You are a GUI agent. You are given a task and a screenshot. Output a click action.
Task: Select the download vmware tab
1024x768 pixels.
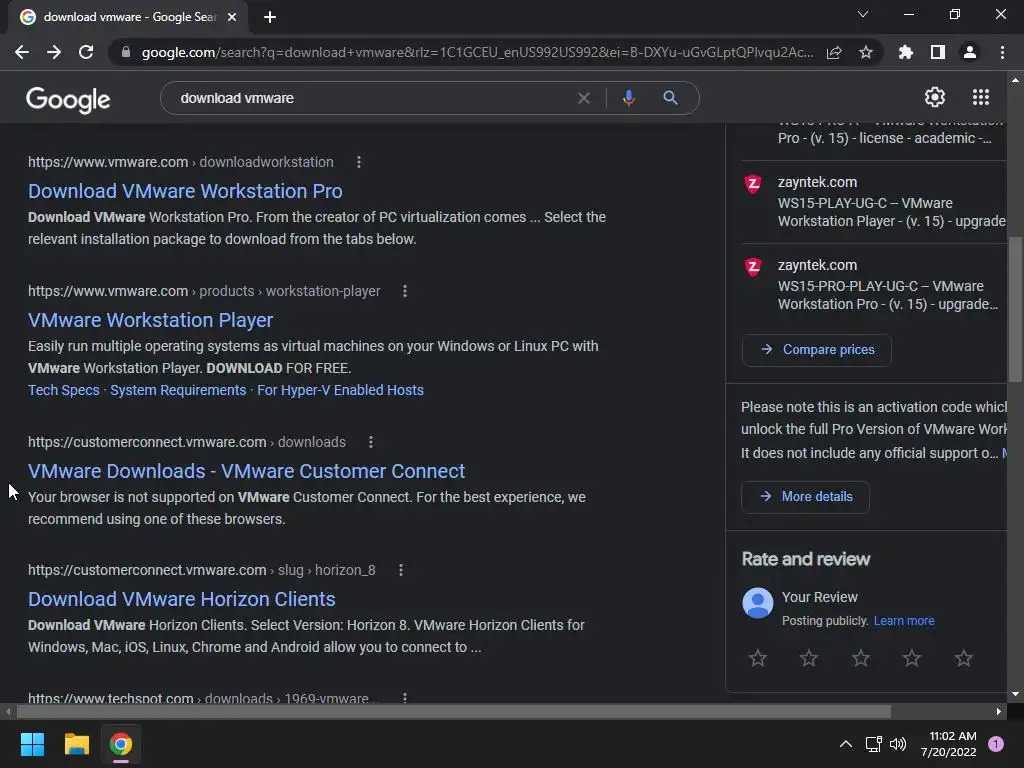[128, 17]
